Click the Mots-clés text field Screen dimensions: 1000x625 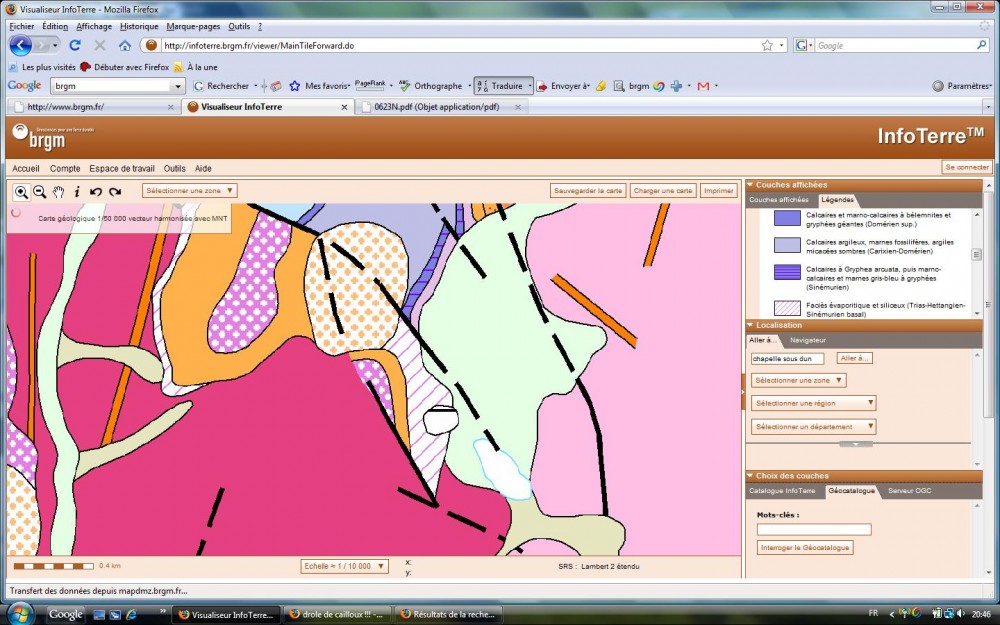814,530
